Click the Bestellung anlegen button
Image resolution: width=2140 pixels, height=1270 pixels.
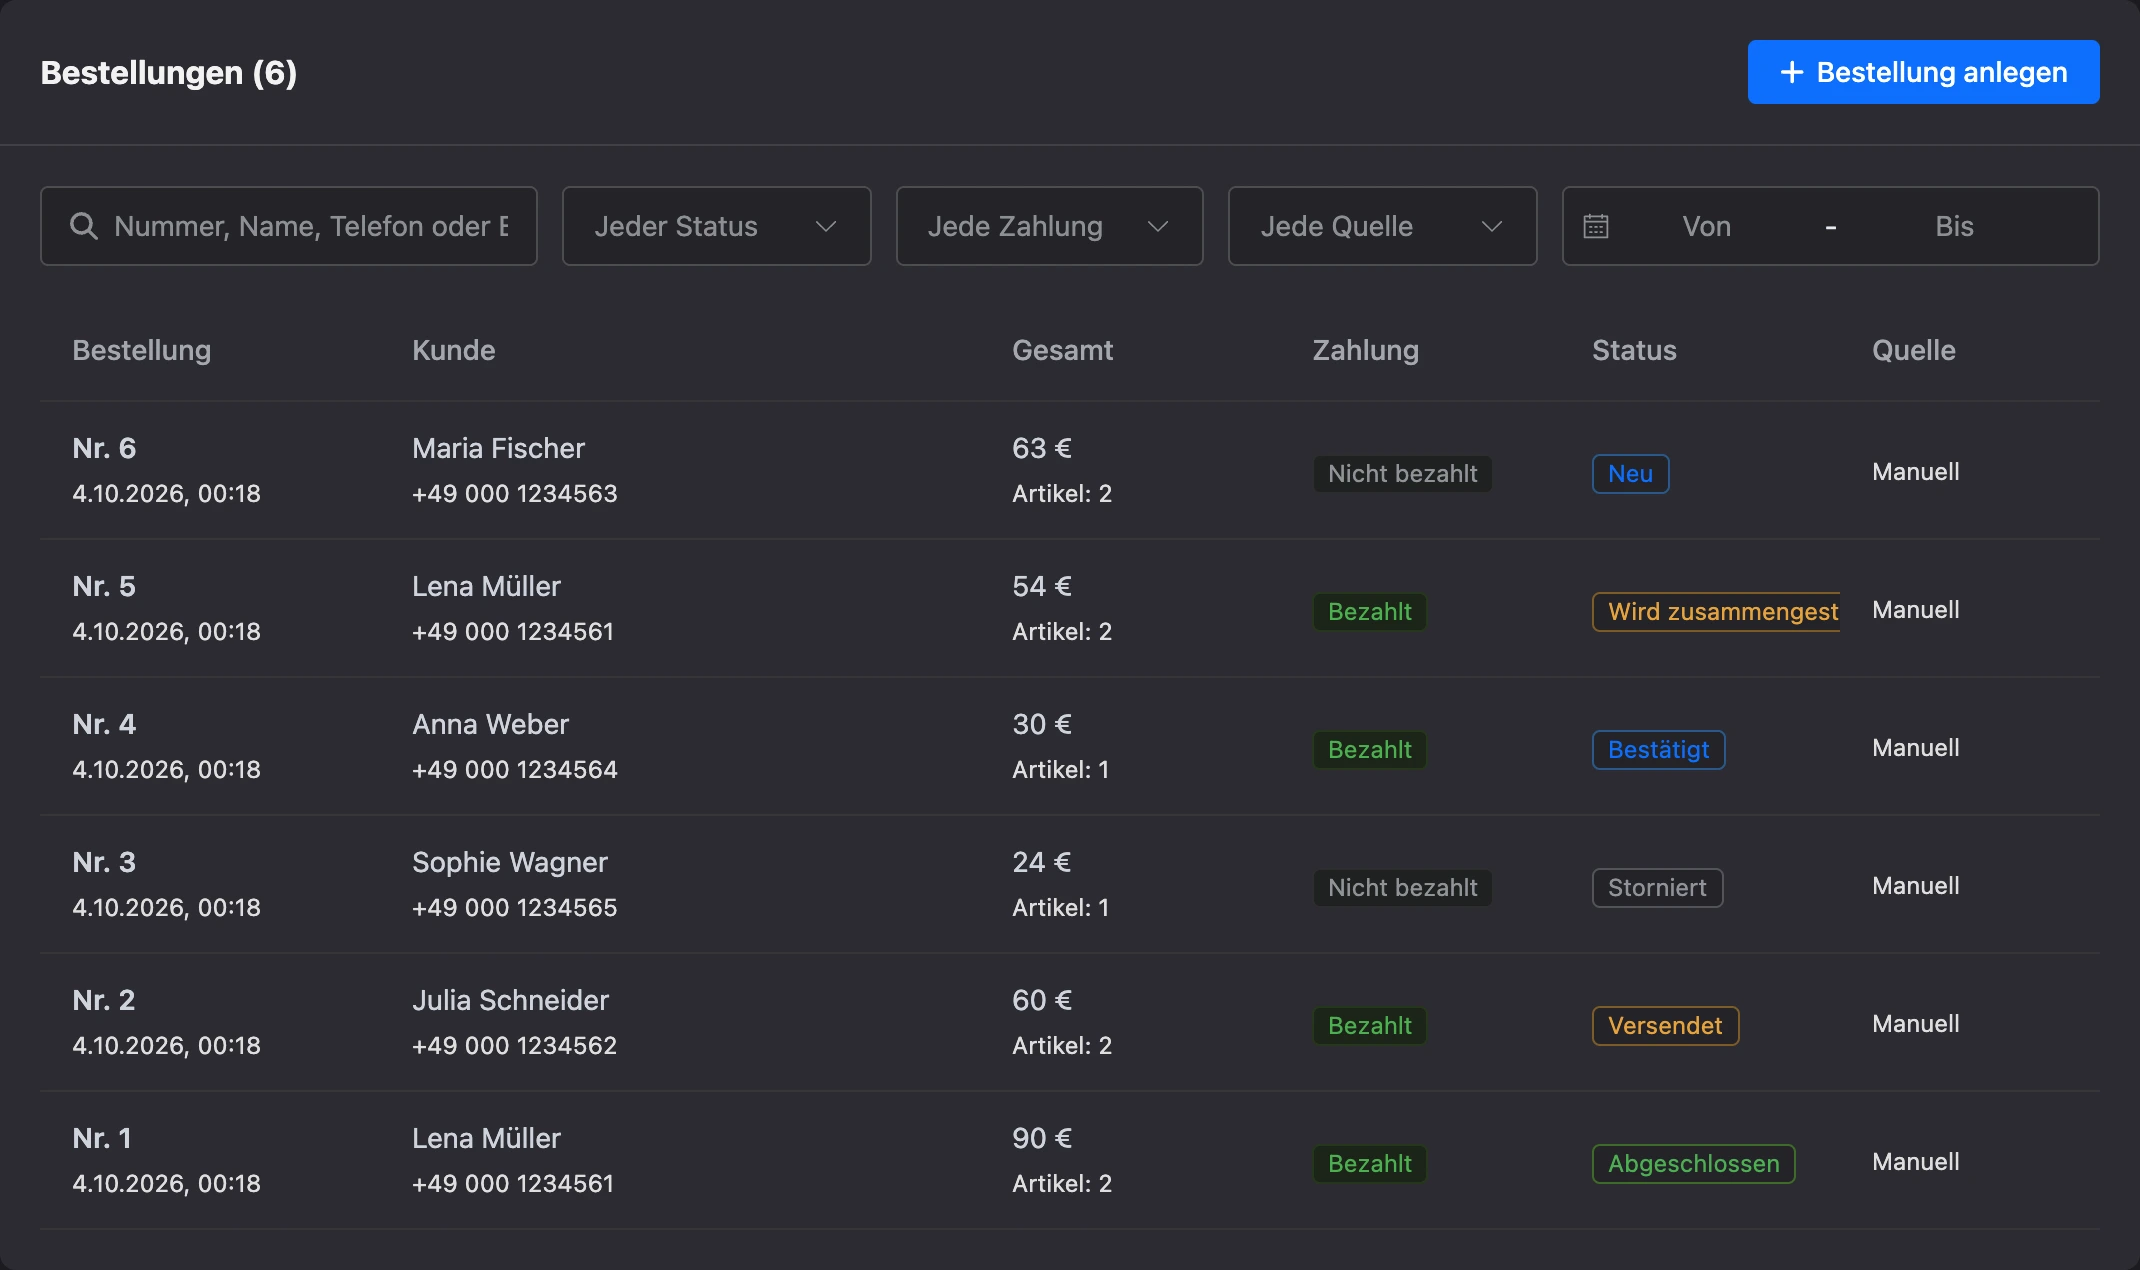pyautogui.click(x=1923, y=72)
